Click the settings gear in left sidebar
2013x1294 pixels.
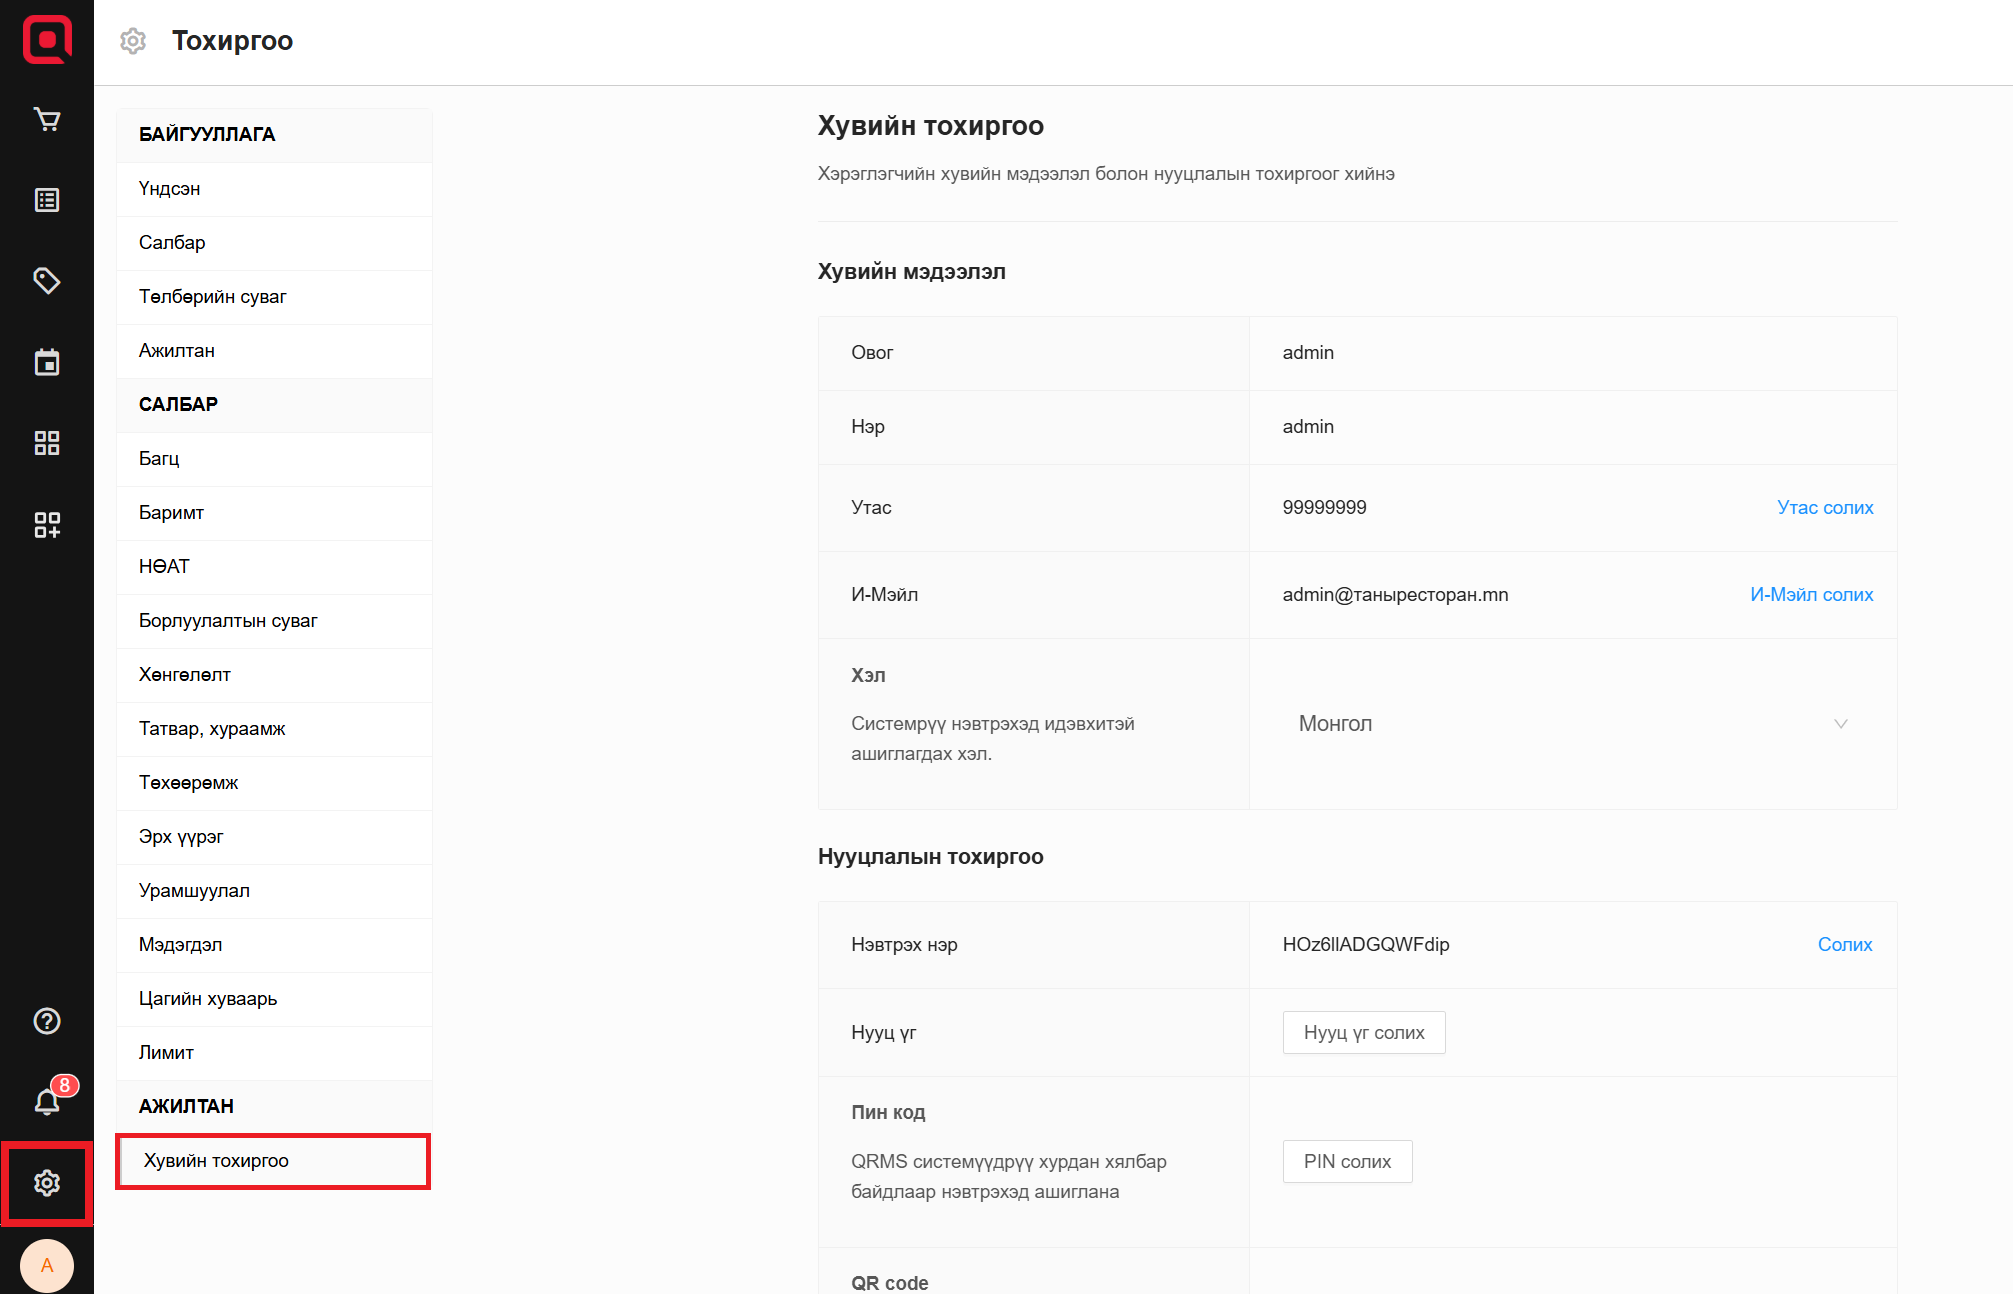[x=47, y=1183]
